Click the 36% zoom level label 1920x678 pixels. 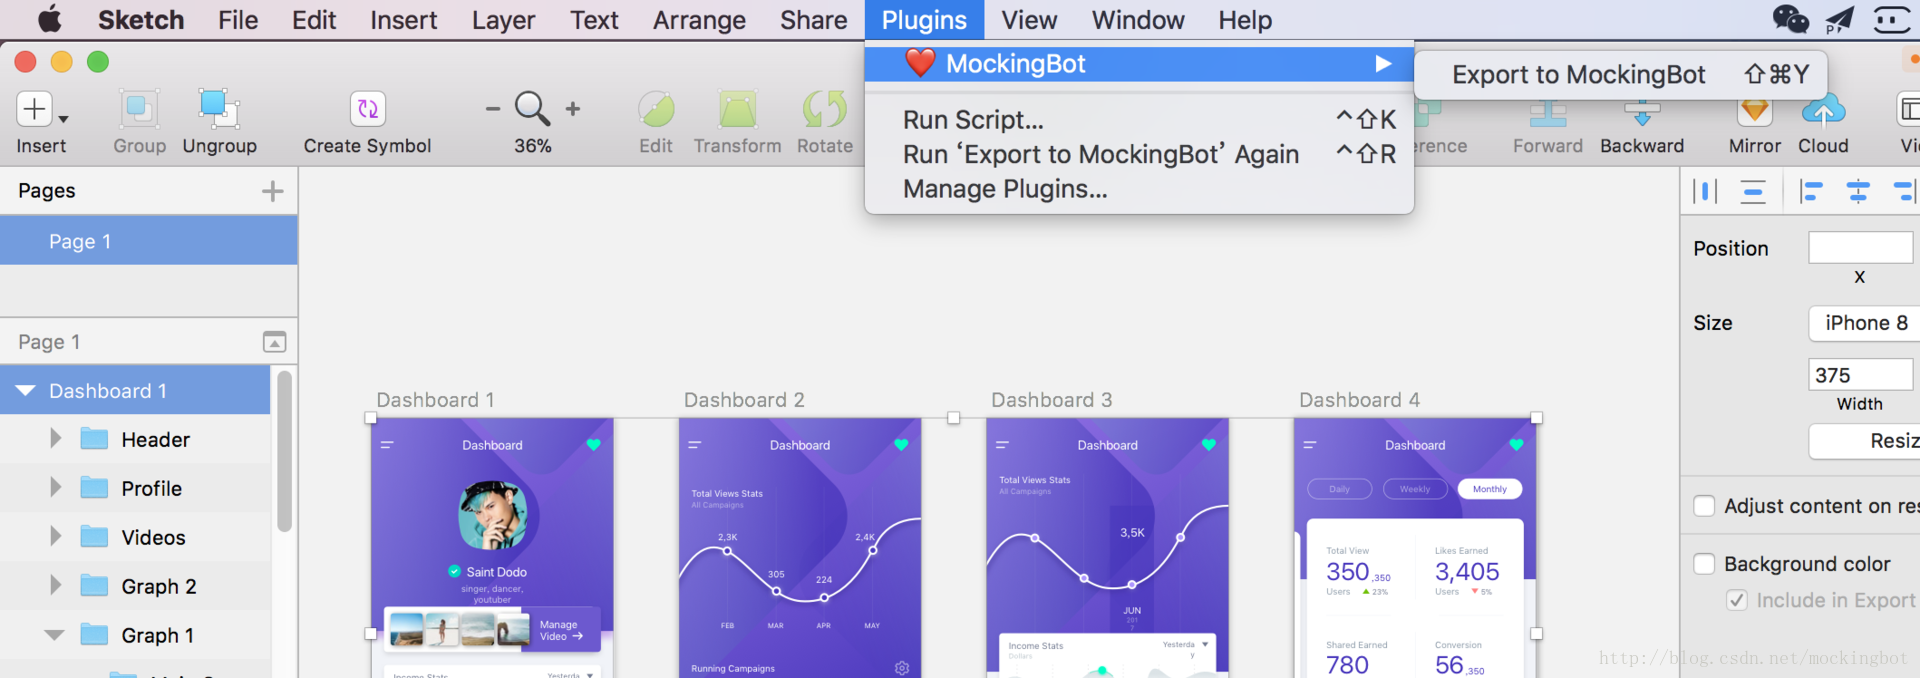click(x=533, y=146)
